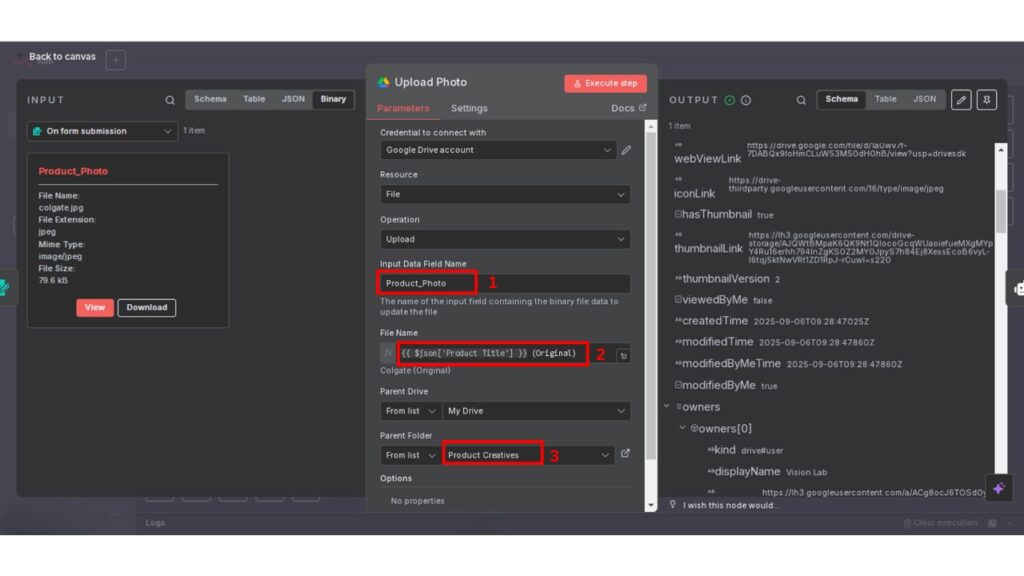
Task: Click the search icon in the INPUT panel
Action: click(x=170, y=100)
